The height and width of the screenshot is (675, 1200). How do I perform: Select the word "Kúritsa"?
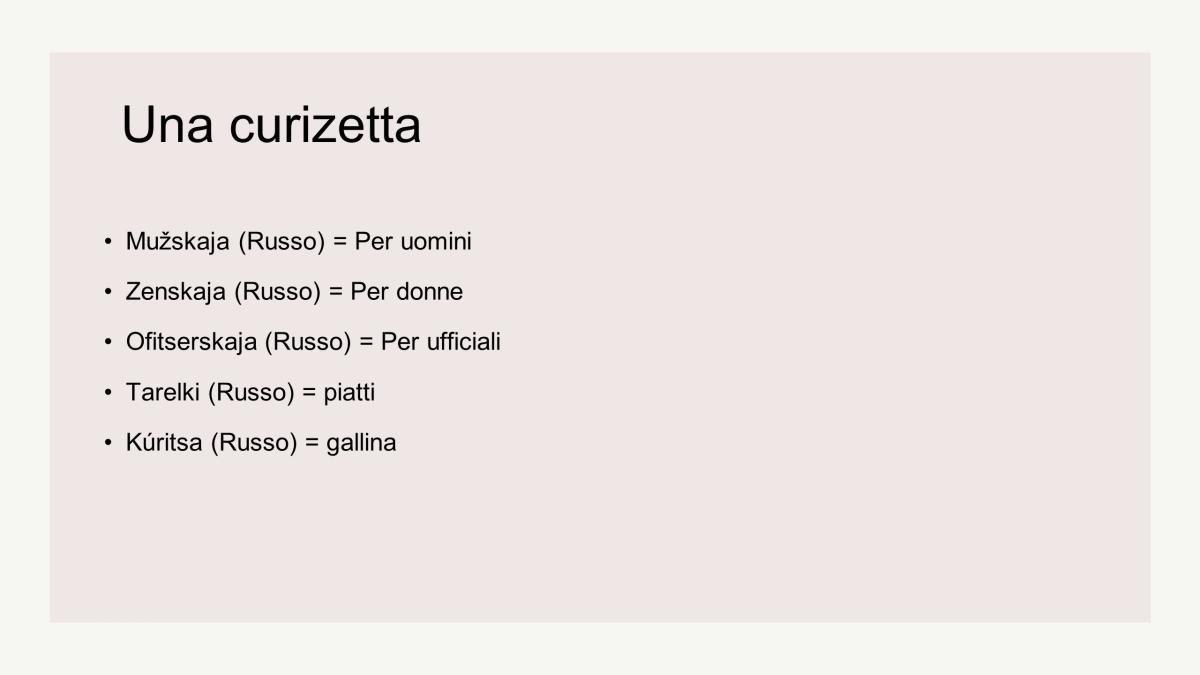click(165, 442)
